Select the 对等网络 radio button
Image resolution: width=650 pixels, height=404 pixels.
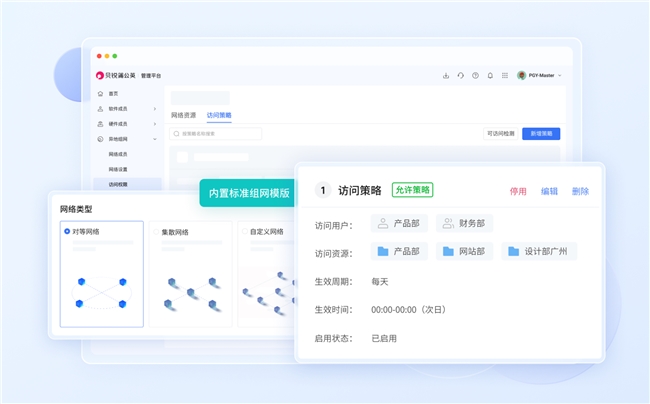[x=67, y=231]
